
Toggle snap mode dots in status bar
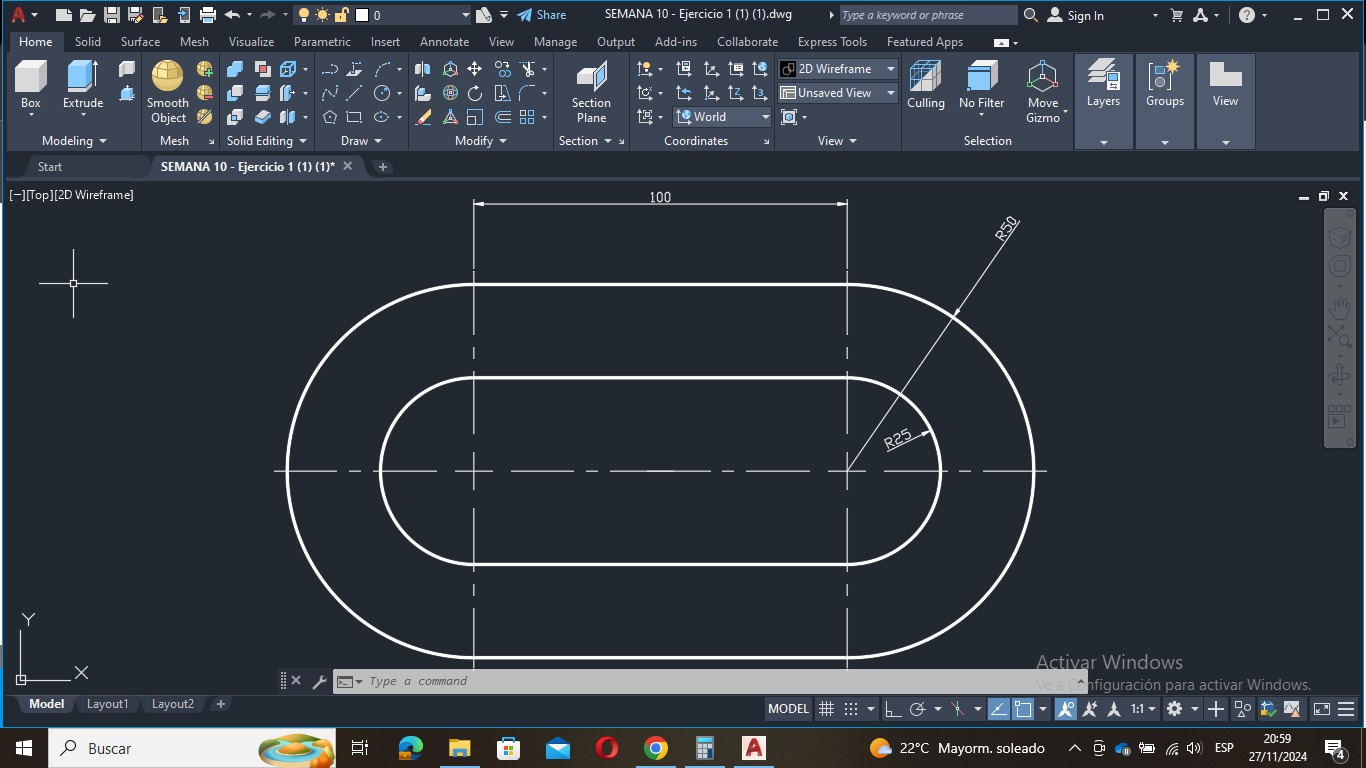pyautogui.click(x=851, y=709)
